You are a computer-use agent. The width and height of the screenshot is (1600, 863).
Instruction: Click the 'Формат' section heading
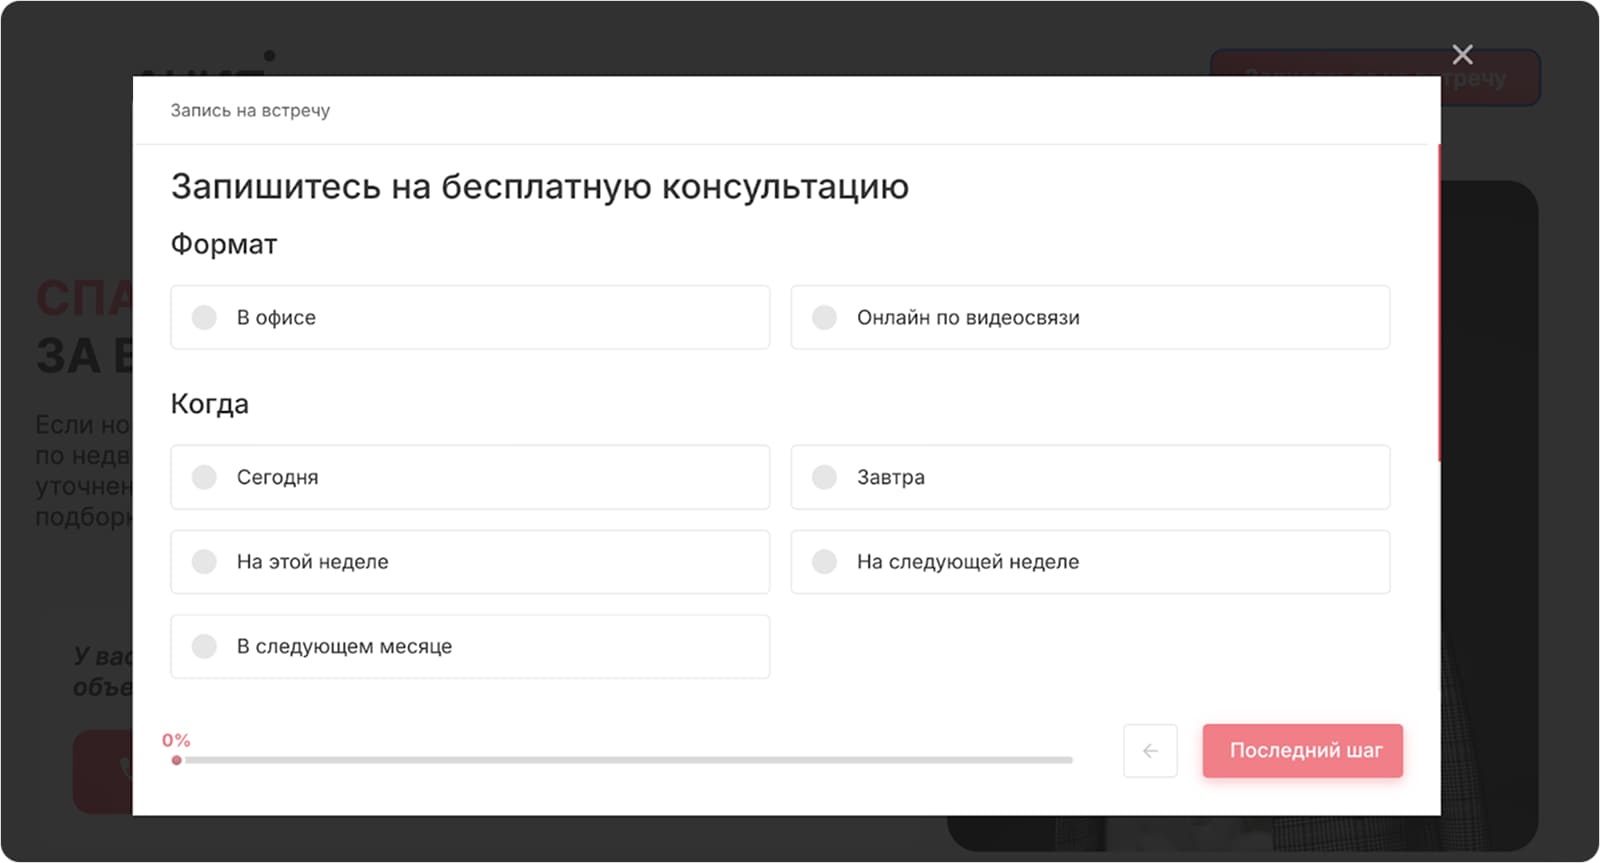point(223,244)
